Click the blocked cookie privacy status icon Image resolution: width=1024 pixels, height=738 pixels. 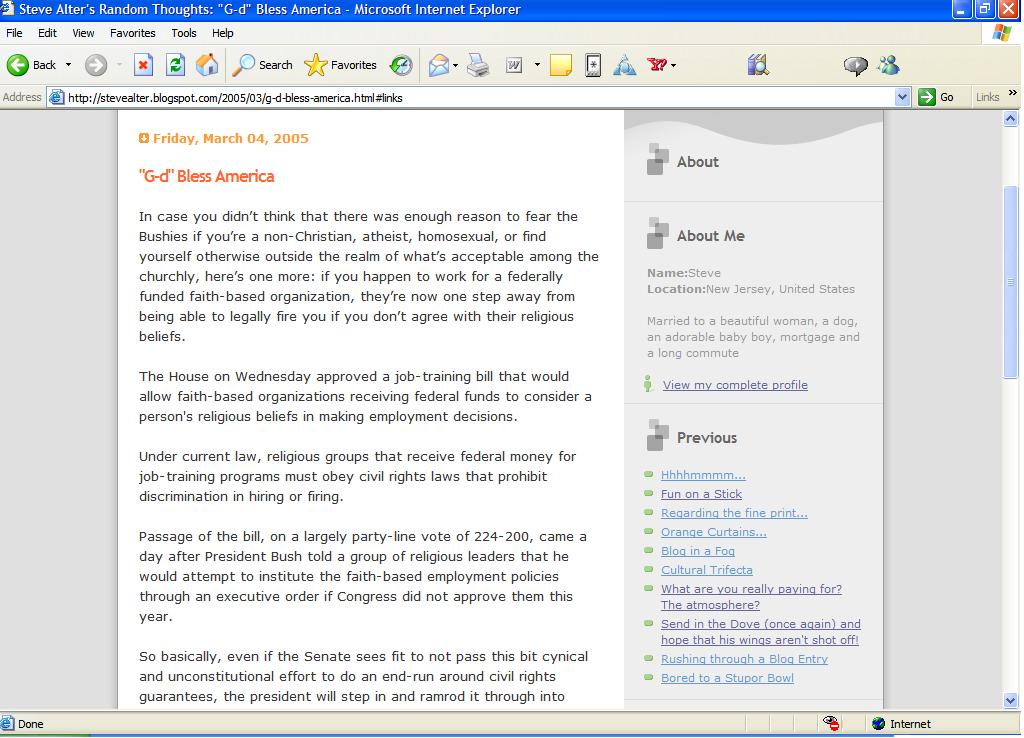click(x=831, y=723)
